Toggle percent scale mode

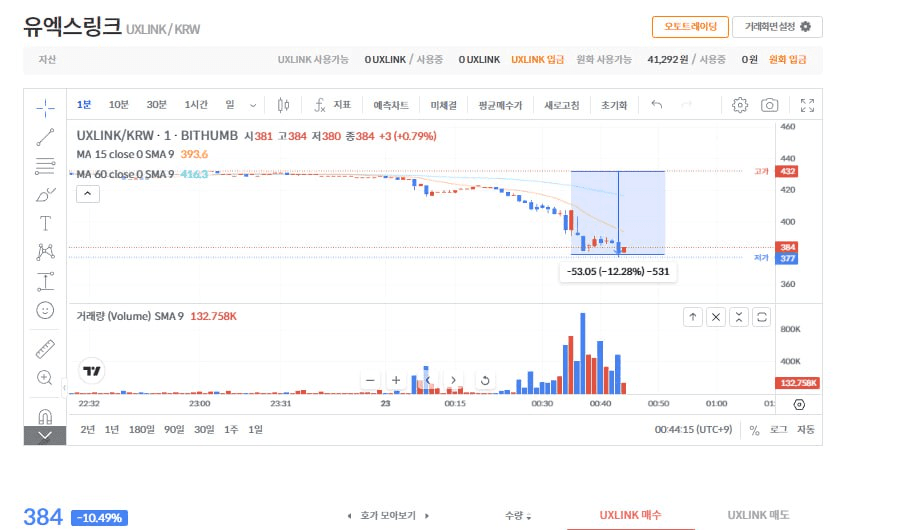pos(755,430)
